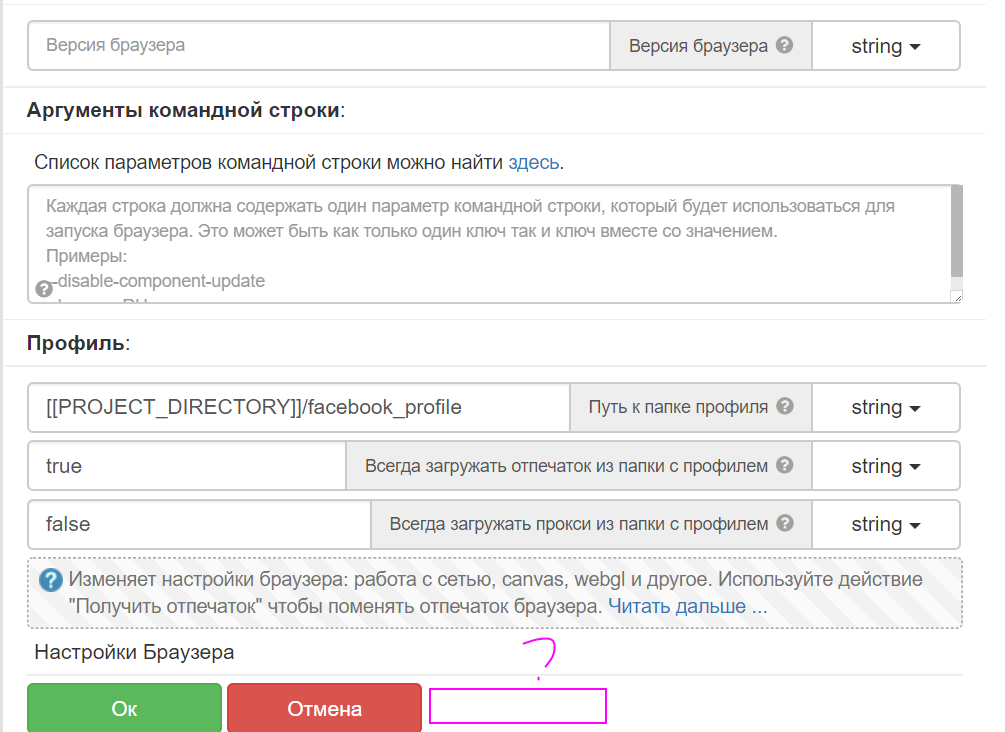Image resolution: width=1005 pixels, height=732 pixels.
Task: Click help icon next to Версия браузера
Action: coord(785,46)
